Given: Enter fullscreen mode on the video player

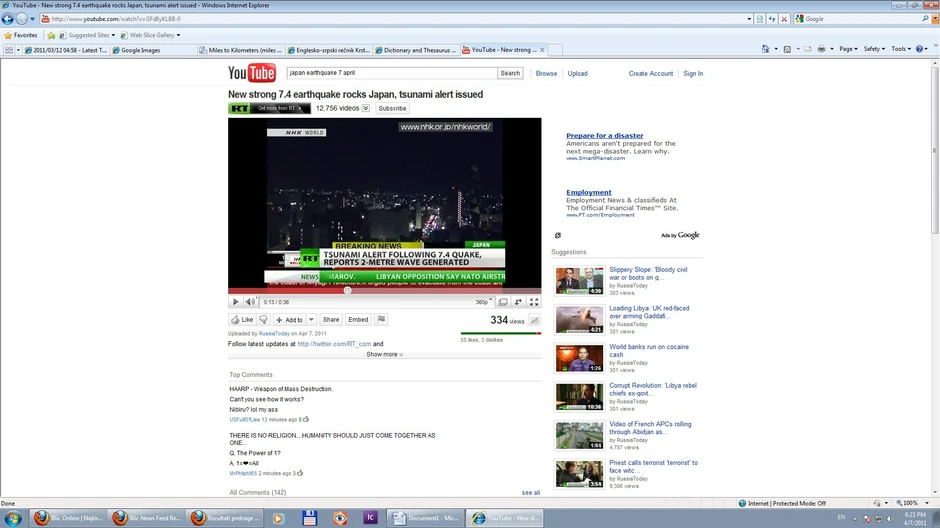Looking at the screenshot, I should point(534,302).
